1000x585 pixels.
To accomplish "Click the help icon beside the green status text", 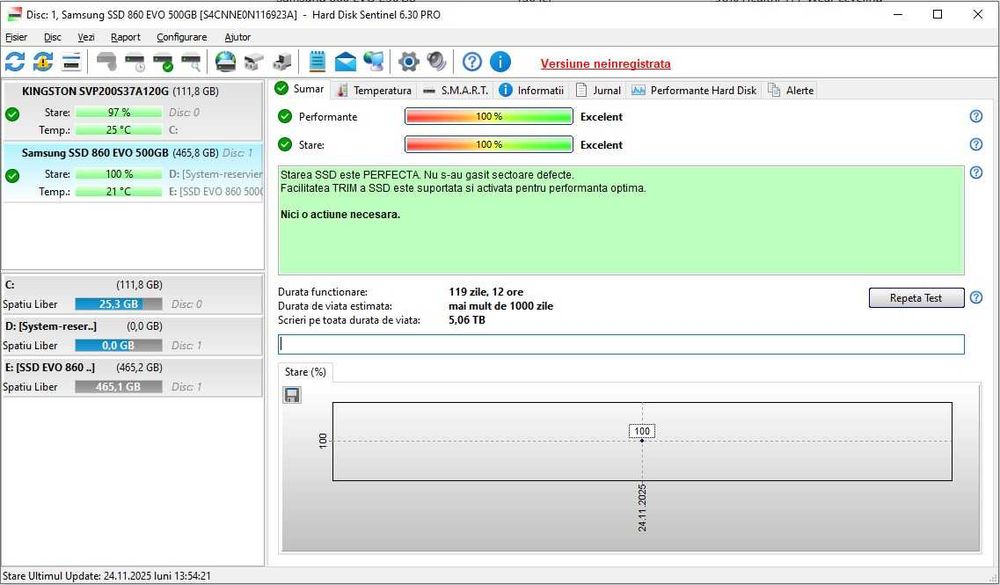I will tap(976, 173).
